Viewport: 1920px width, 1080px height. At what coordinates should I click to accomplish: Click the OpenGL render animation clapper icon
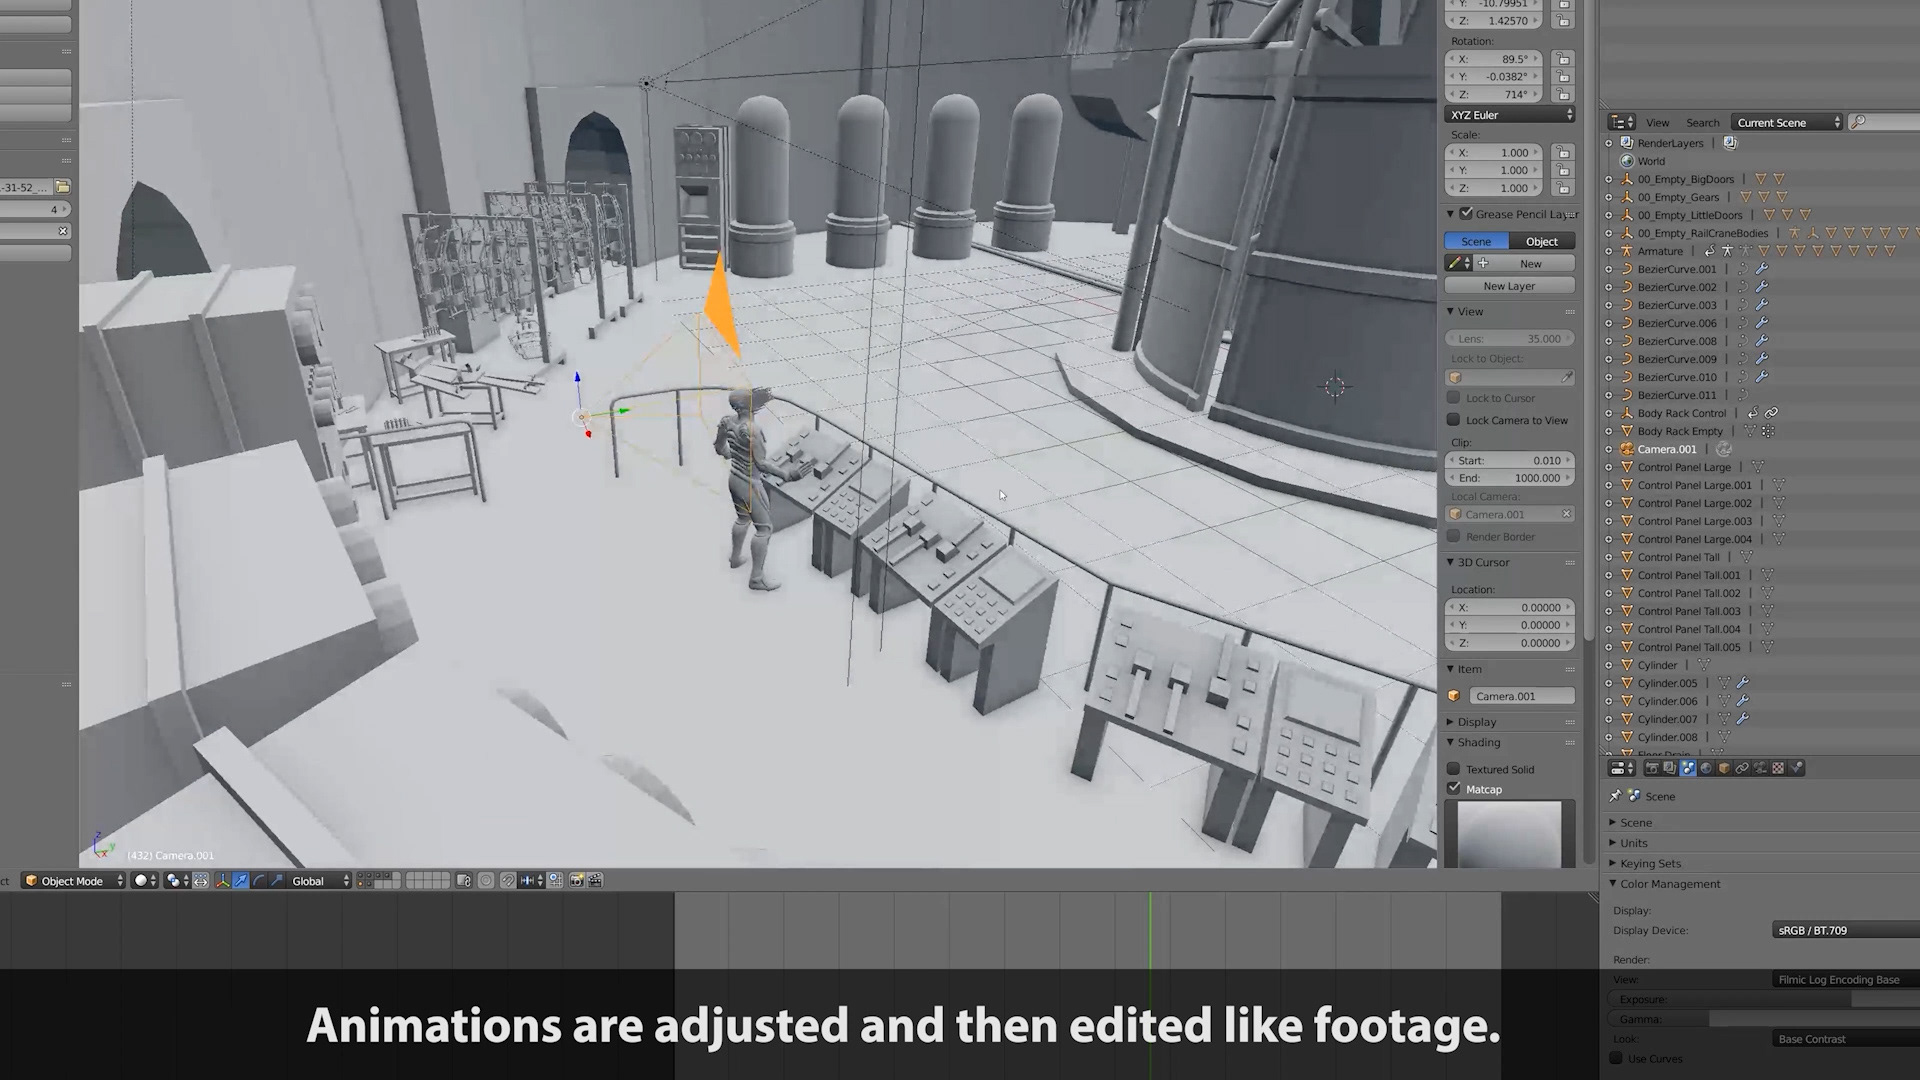pyautogui.click(x=595, y=880)
